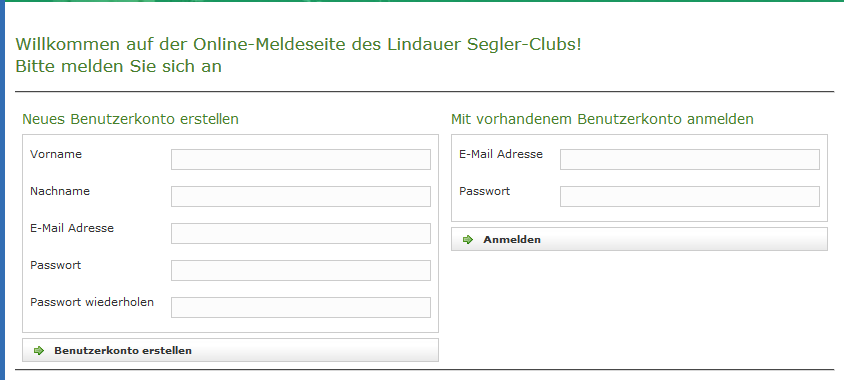Click the Neues Benutzerkonto erstellen heading
The image size is (844, 380).
click(130, 119)
